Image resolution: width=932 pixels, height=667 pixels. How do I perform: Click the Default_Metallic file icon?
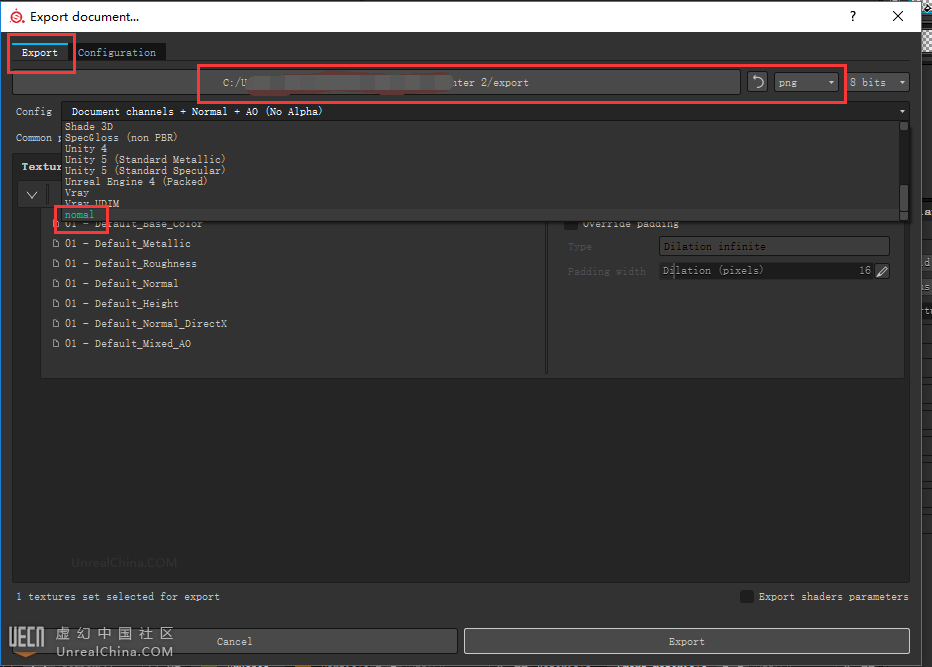pos(56,244)
